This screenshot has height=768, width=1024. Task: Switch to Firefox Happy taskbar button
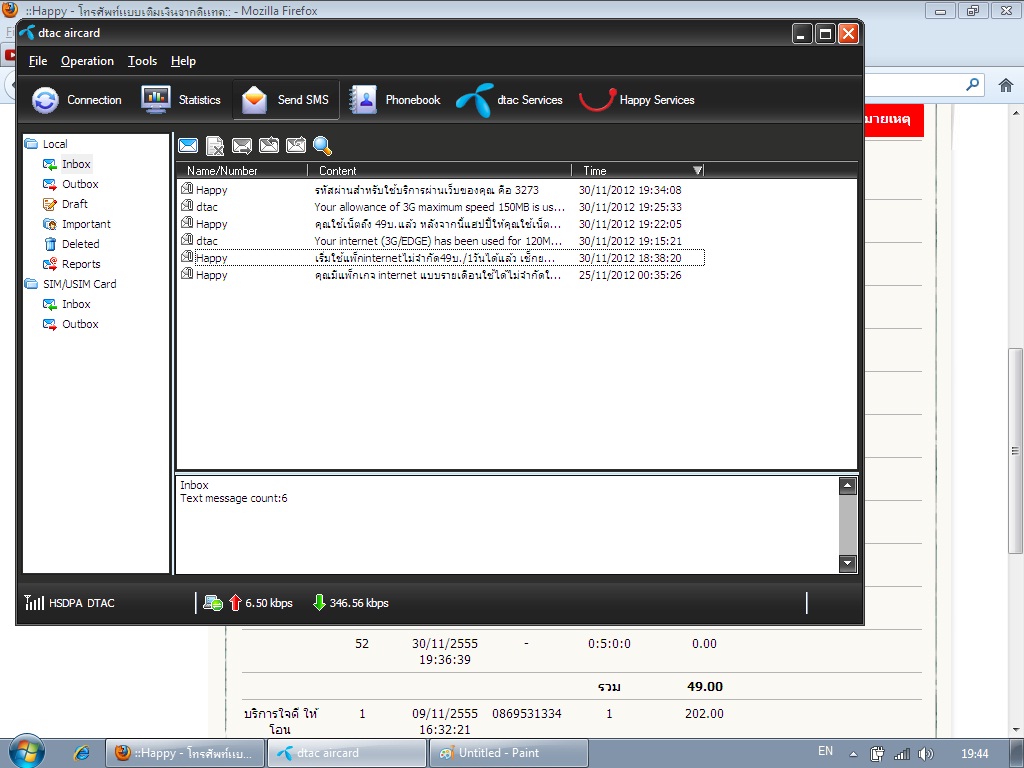point(185,753)
